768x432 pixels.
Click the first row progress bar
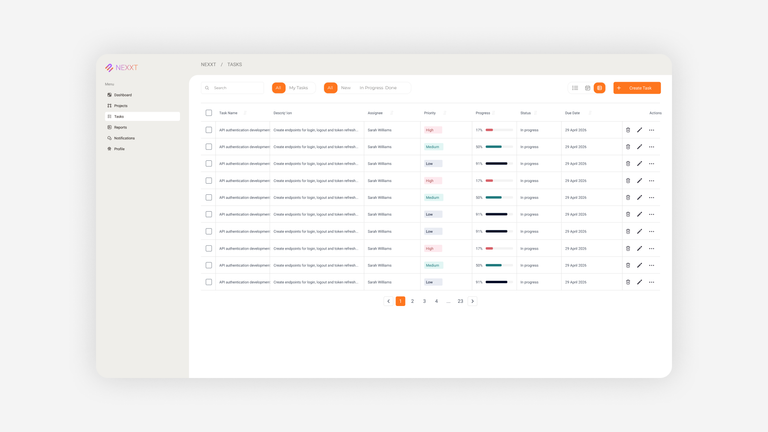[499, 130]
